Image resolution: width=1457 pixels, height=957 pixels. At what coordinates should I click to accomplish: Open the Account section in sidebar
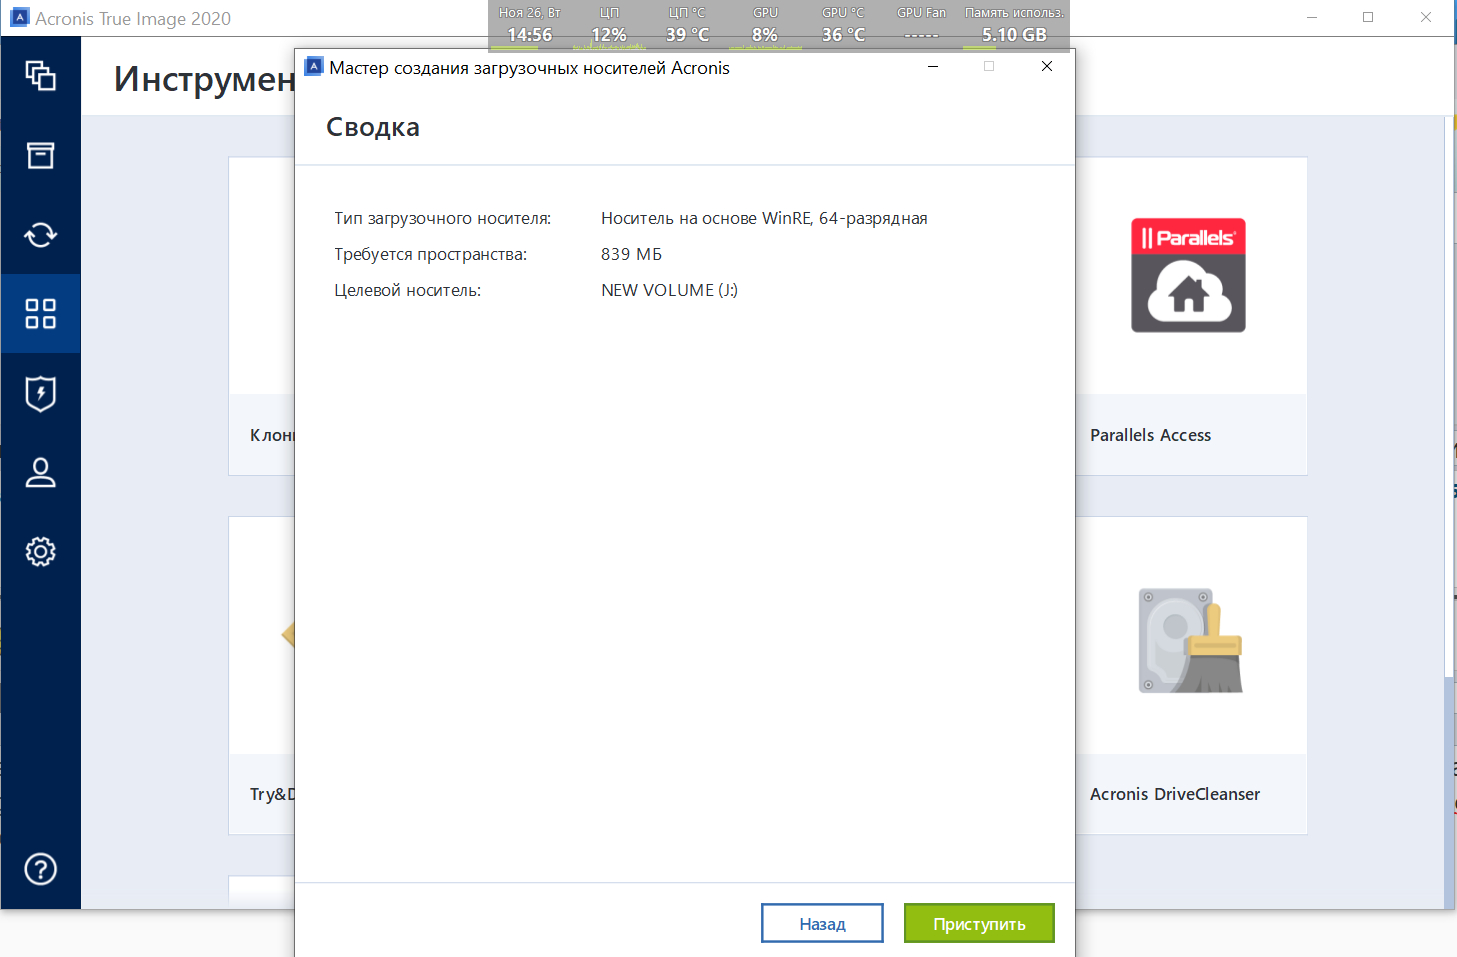[x=40, y=472]
